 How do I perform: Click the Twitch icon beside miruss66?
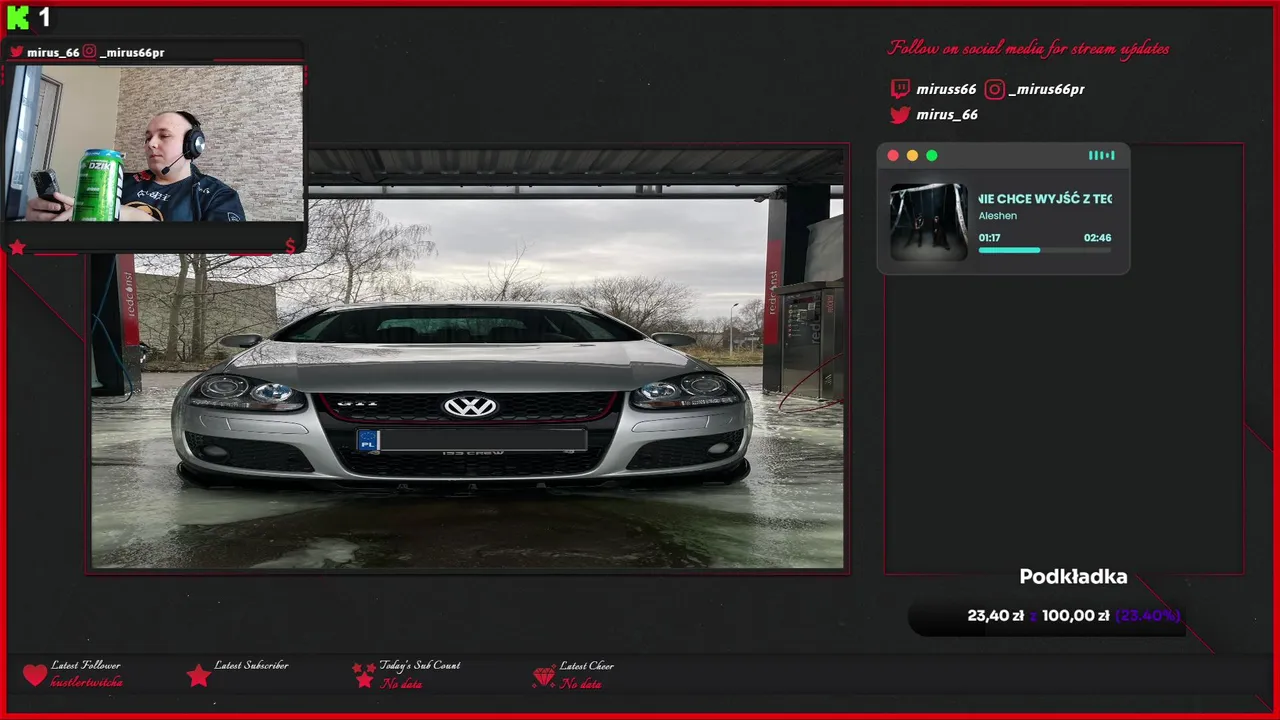900,89
